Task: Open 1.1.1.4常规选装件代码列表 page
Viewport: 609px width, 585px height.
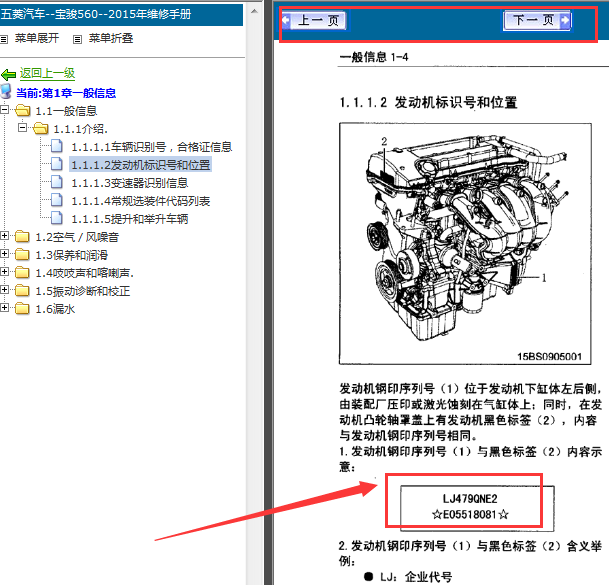Action: point(141,201)
